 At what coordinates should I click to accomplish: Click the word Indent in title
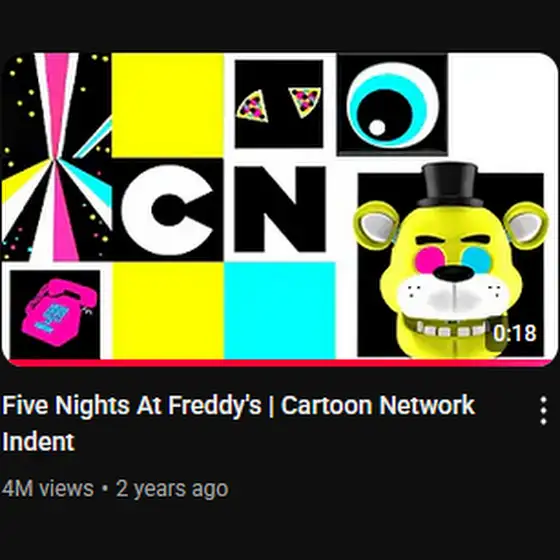pyautogui.click(x=38, y=441)
